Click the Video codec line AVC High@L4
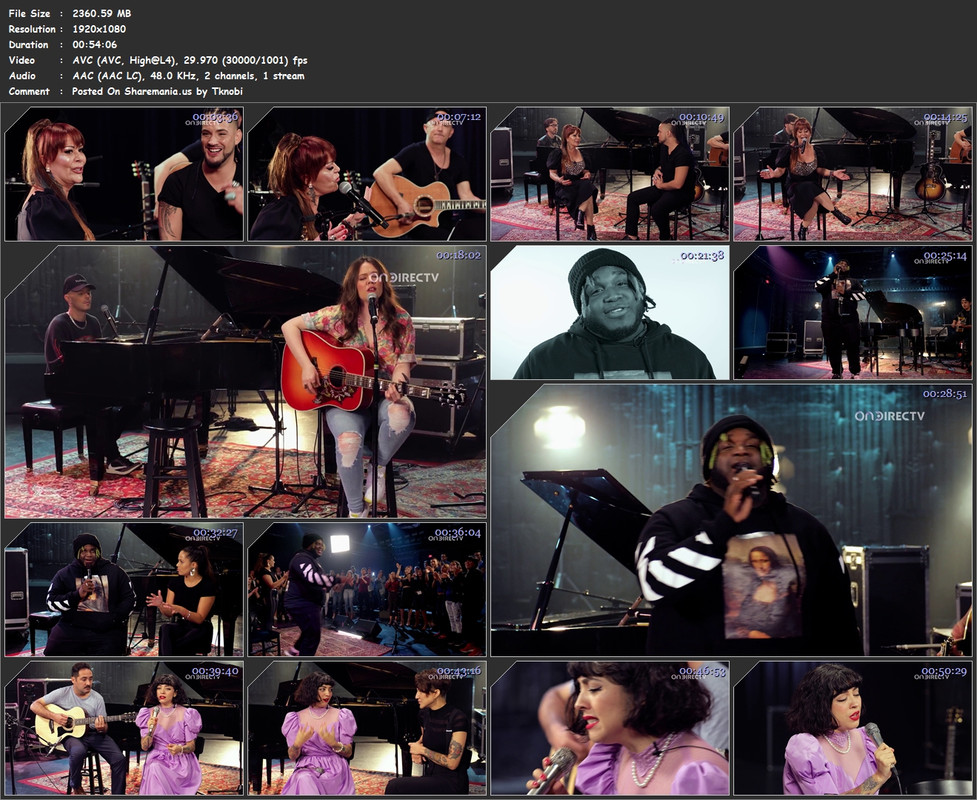The width and height of the screenshot is (977, 800). pyautogui.click(x=190, y=60)
